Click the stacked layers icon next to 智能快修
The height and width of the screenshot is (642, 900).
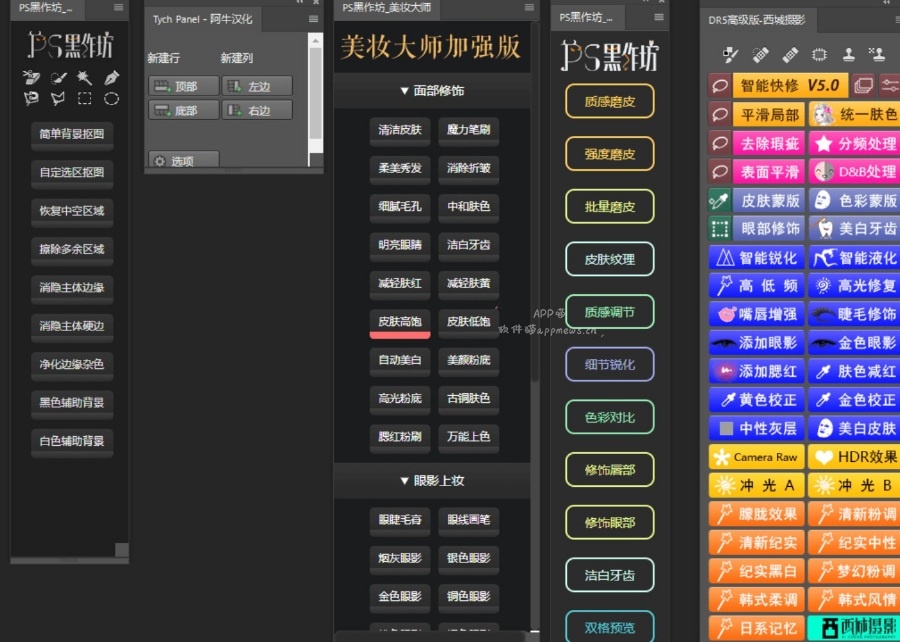(x=863, y=86)
